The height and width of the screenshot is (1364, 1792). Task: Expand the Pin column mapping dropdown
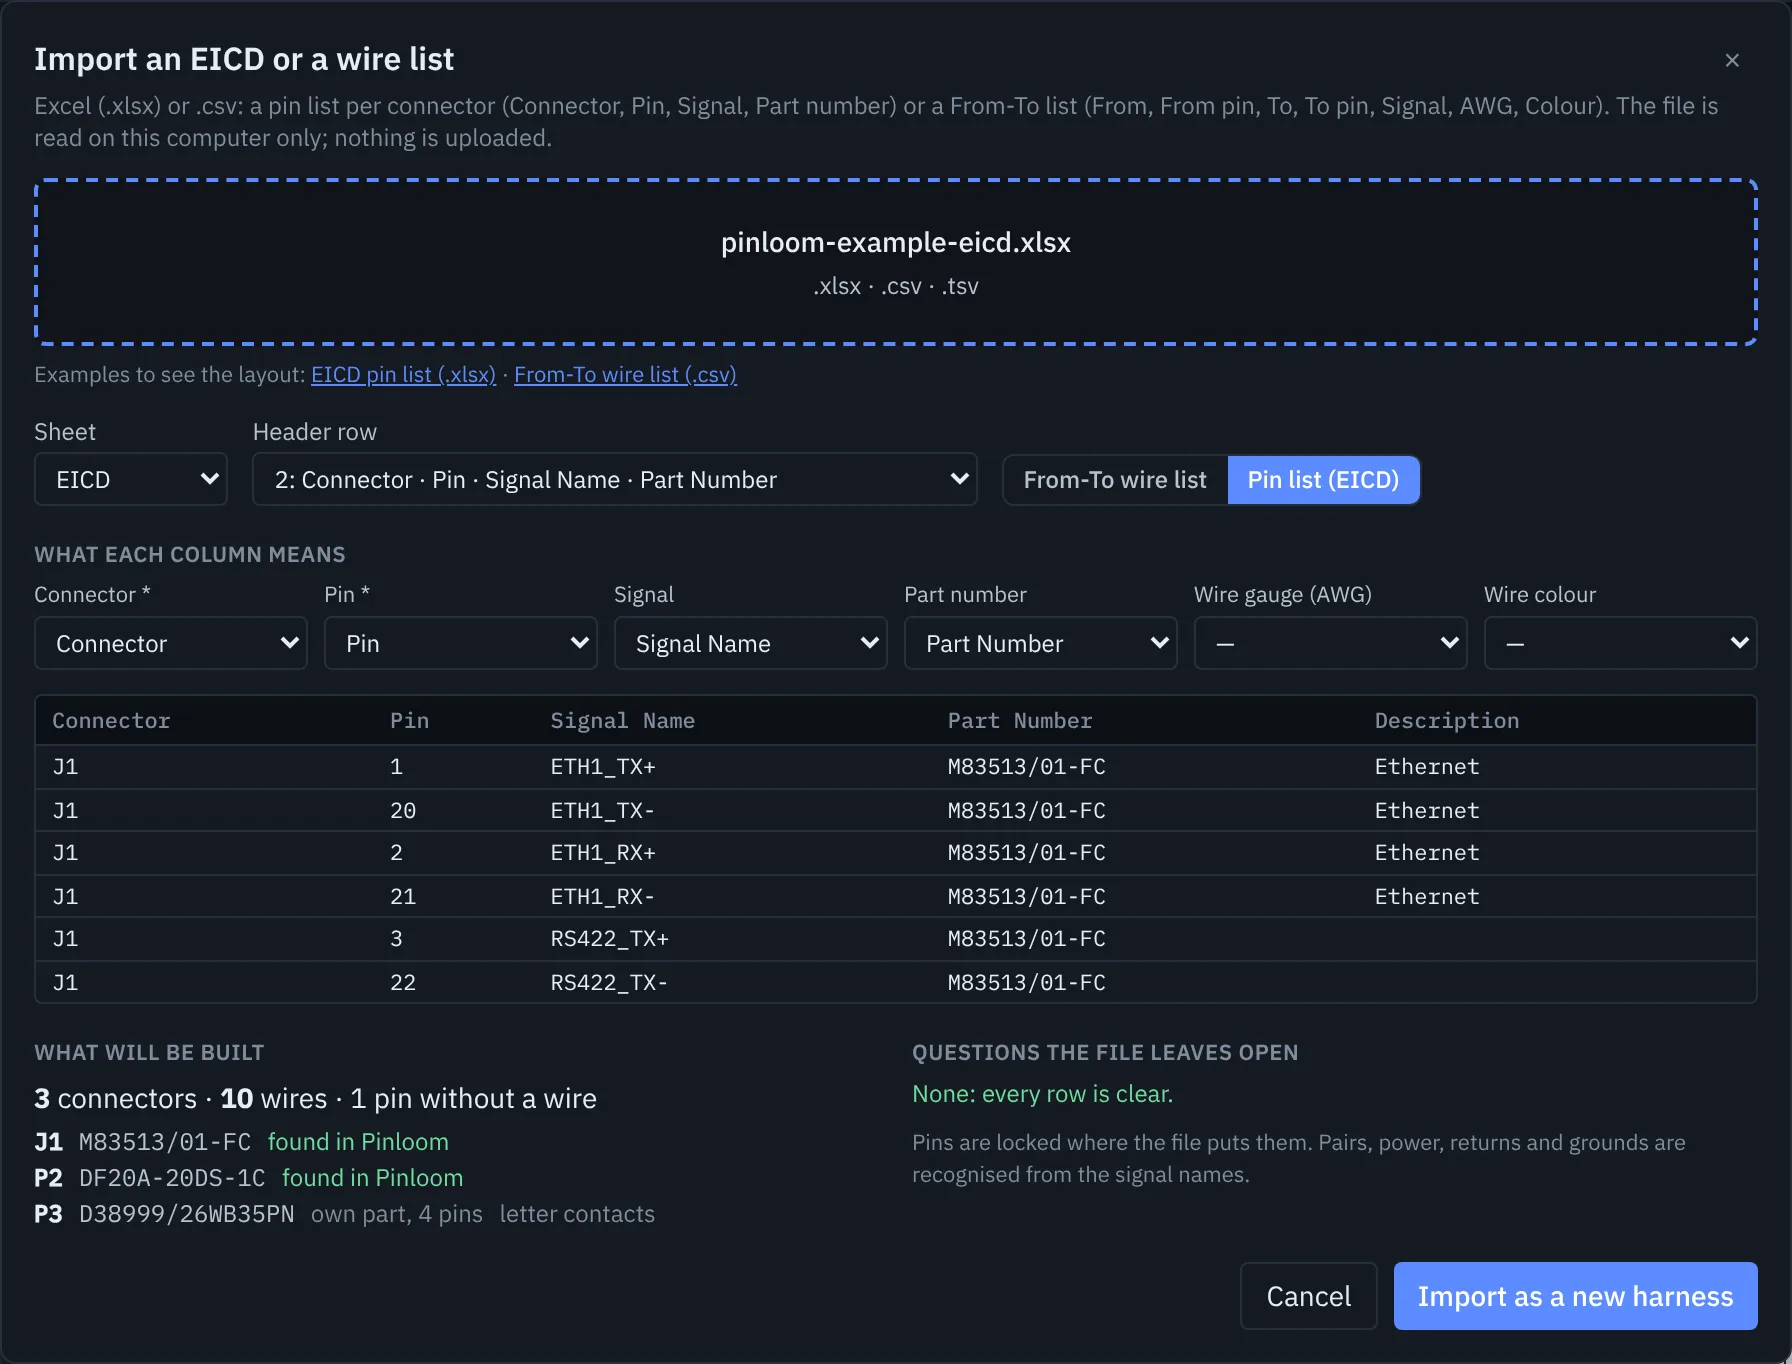461,643
